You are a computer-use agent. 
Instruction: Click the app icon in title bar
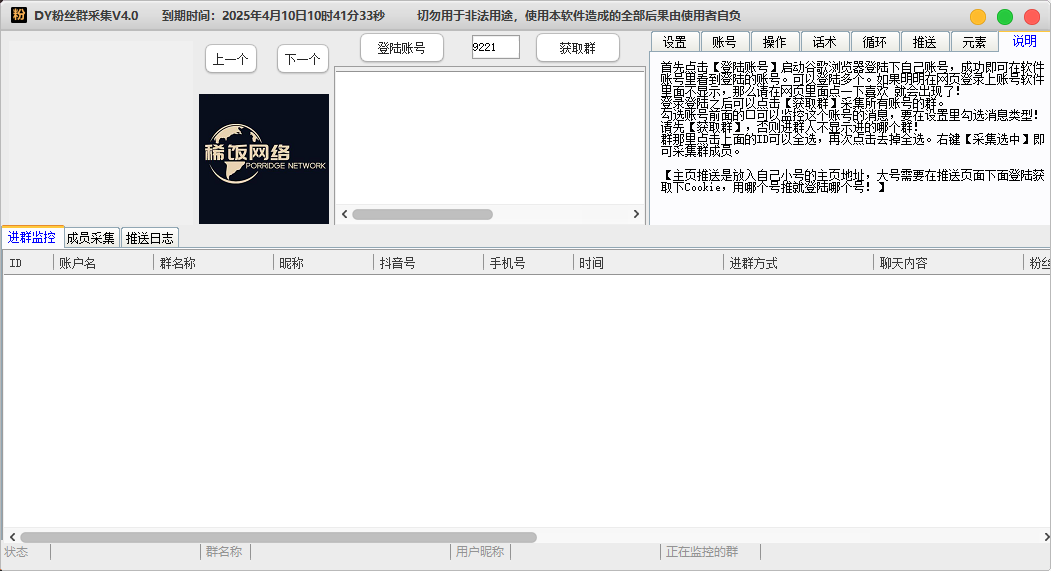[18, 15]
